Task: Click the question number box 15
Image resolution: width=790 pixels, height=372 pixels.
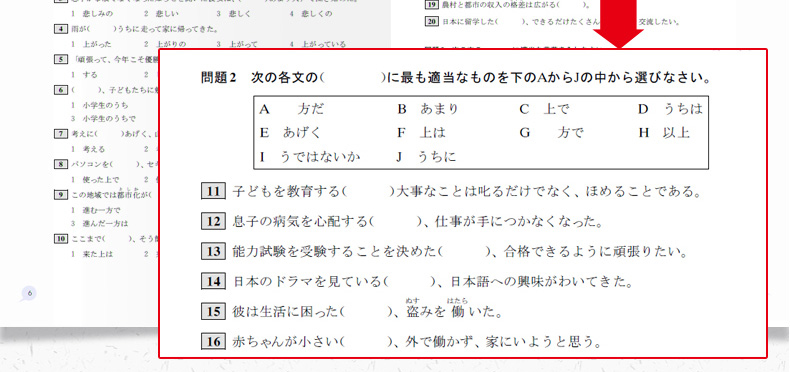Action: point(213,312)
